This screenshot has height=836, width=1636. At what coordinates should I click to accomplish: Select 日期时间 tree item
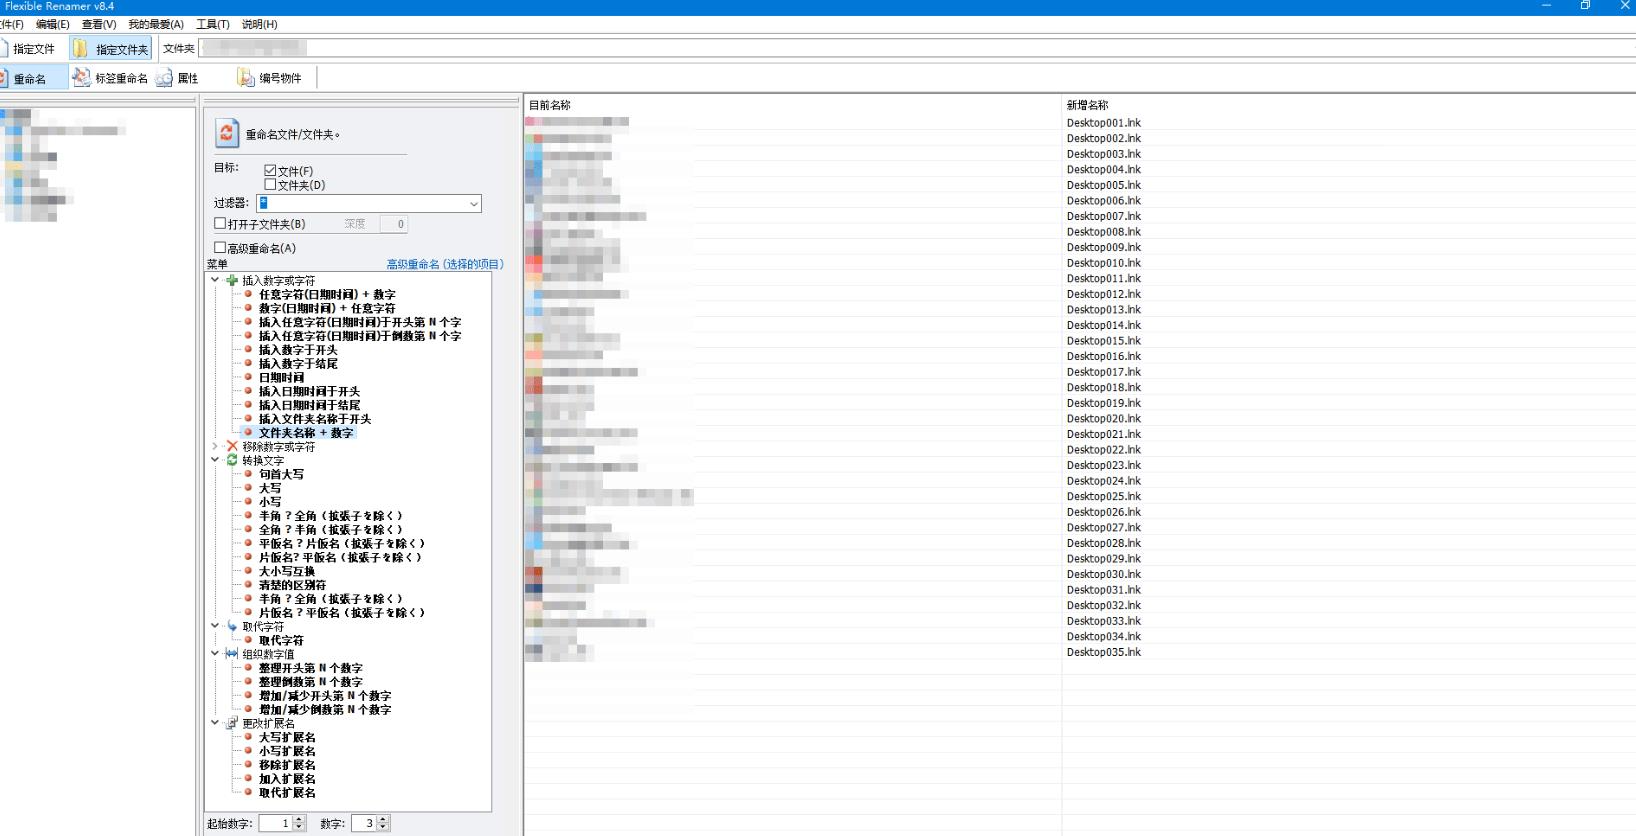(281, 378)
